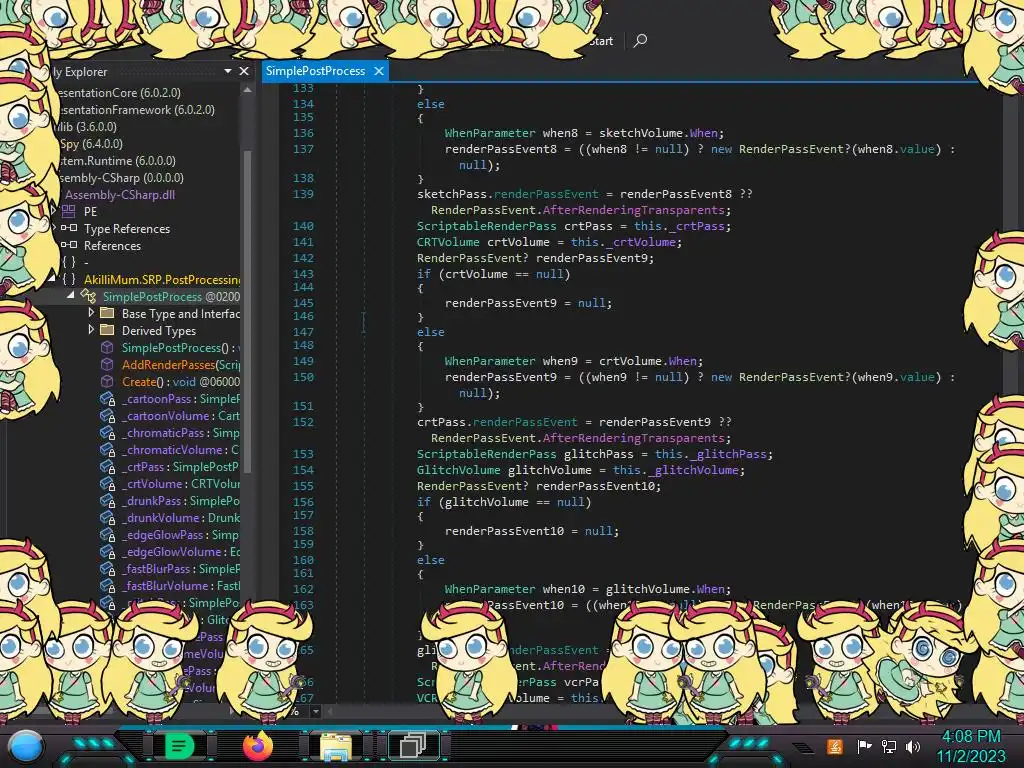This screenshot has height=768, width=1024.
Task: Click the References node icon
Action: point(69,245)
